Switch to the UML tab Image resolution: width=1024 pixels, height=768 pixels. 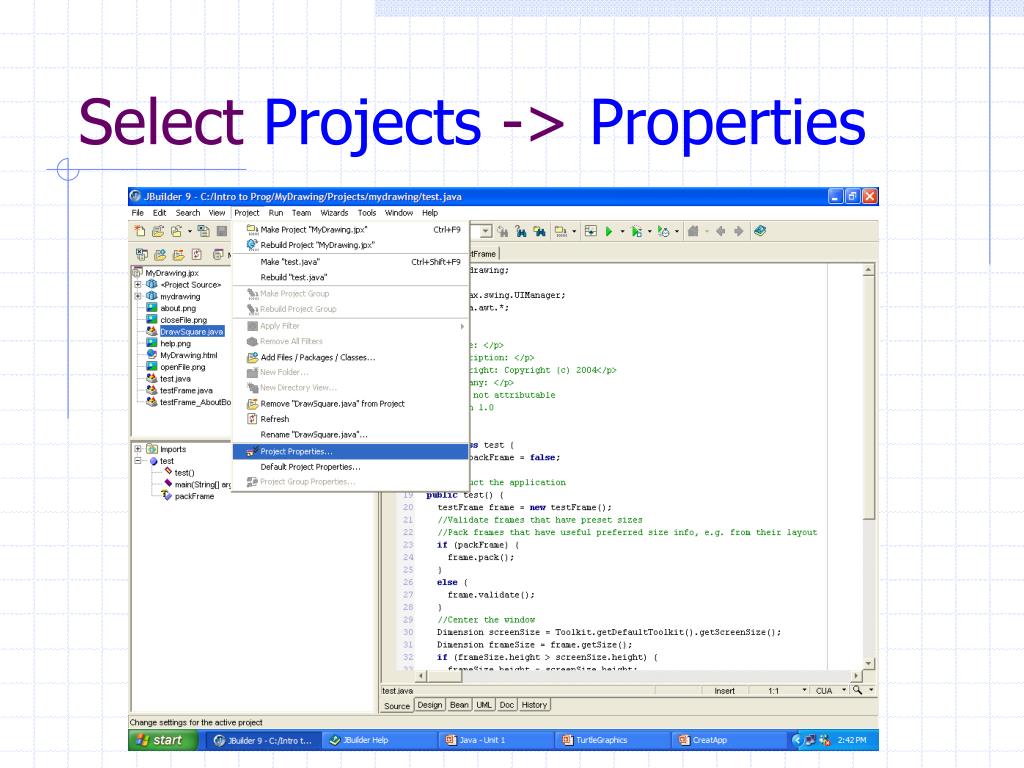click(484, 705)
